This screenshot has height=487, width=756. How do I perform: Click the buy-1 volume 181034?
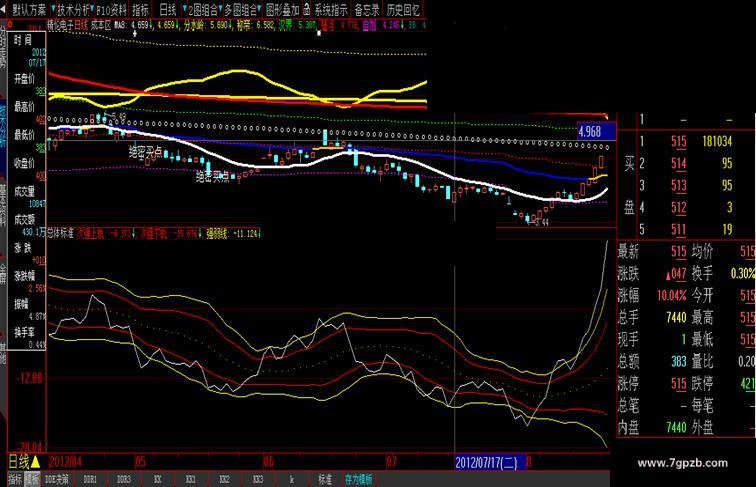pyautogui.click(x=717, y=141)
